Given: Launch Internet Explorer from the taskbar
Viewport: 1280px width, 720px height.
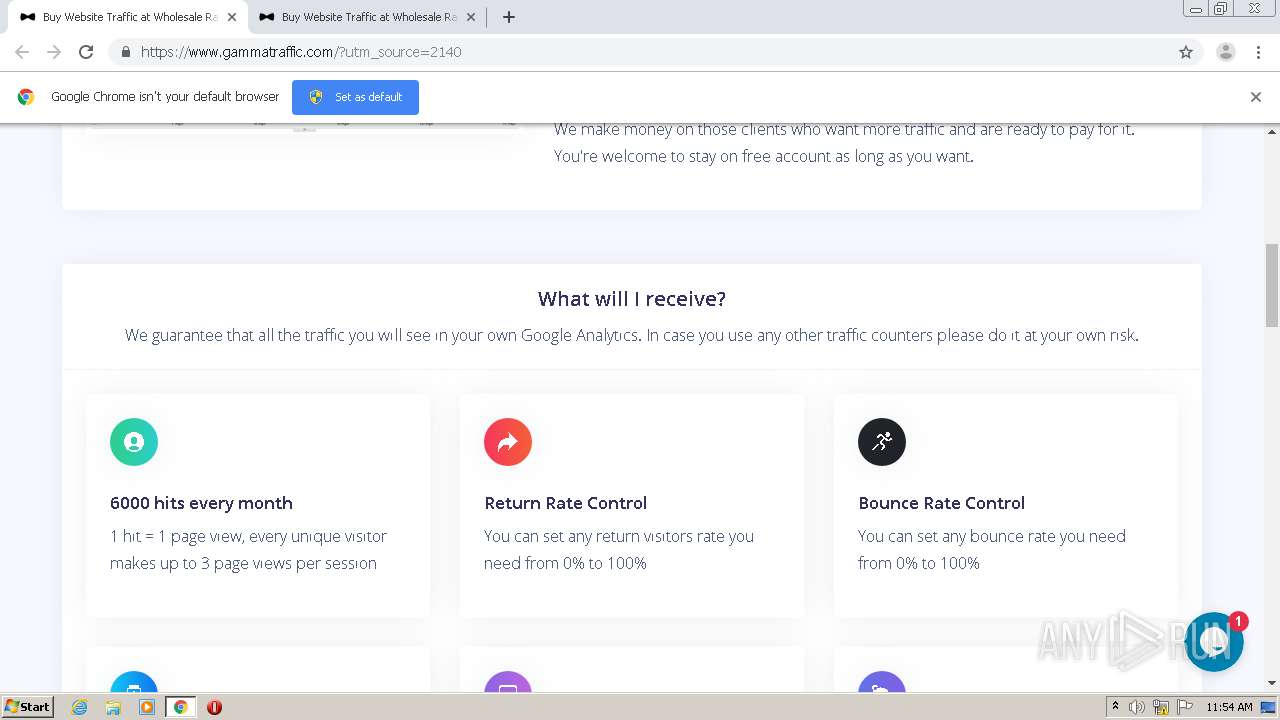Looking at the screenshot, I should click(80, 707).
